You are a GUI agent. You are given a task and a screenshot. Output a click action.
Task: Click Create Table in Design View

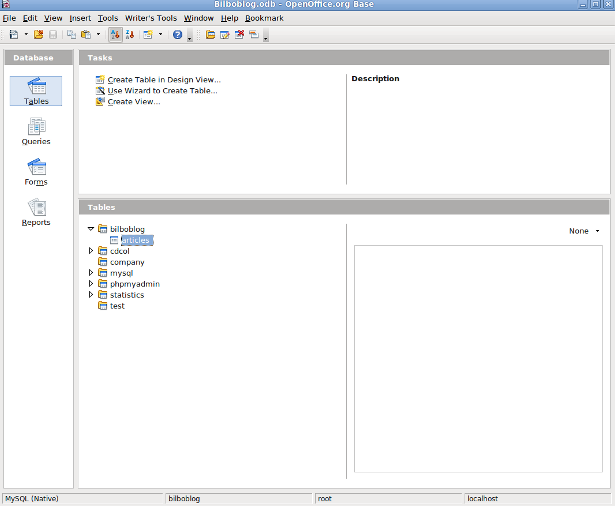click(x=164, y=80)
